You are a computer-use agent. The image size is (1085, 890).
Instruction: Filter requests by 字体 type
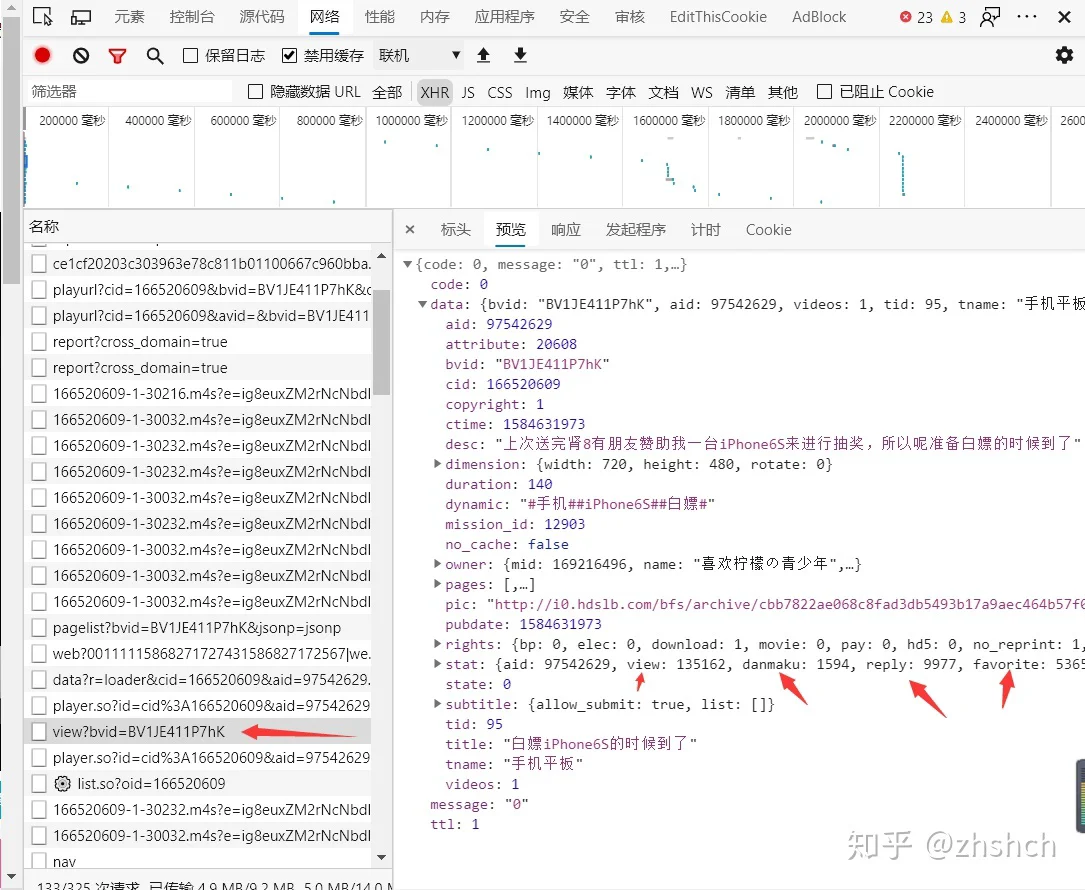point(621,92)
